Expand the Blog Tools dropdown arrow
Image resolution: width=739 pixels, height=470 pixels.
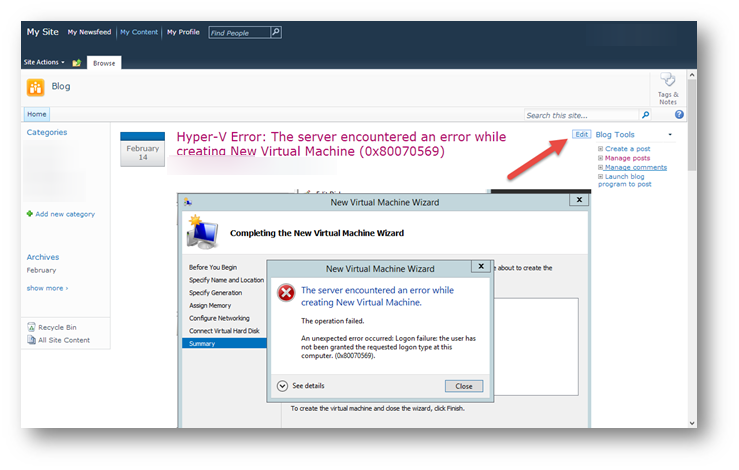click(x=670, y=135)
